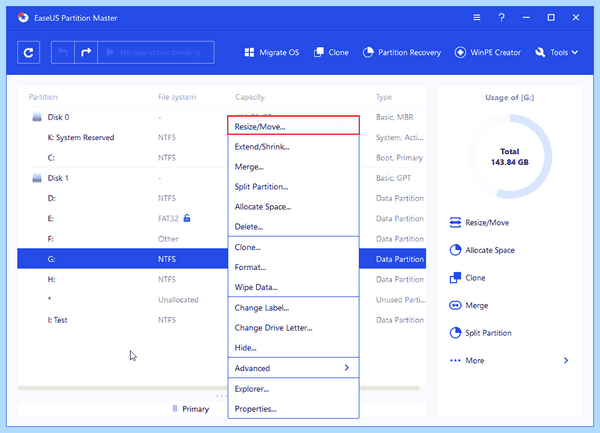Expand More options chevron
The width and height of the screenshot is (600, 433).
coord(566,360)
